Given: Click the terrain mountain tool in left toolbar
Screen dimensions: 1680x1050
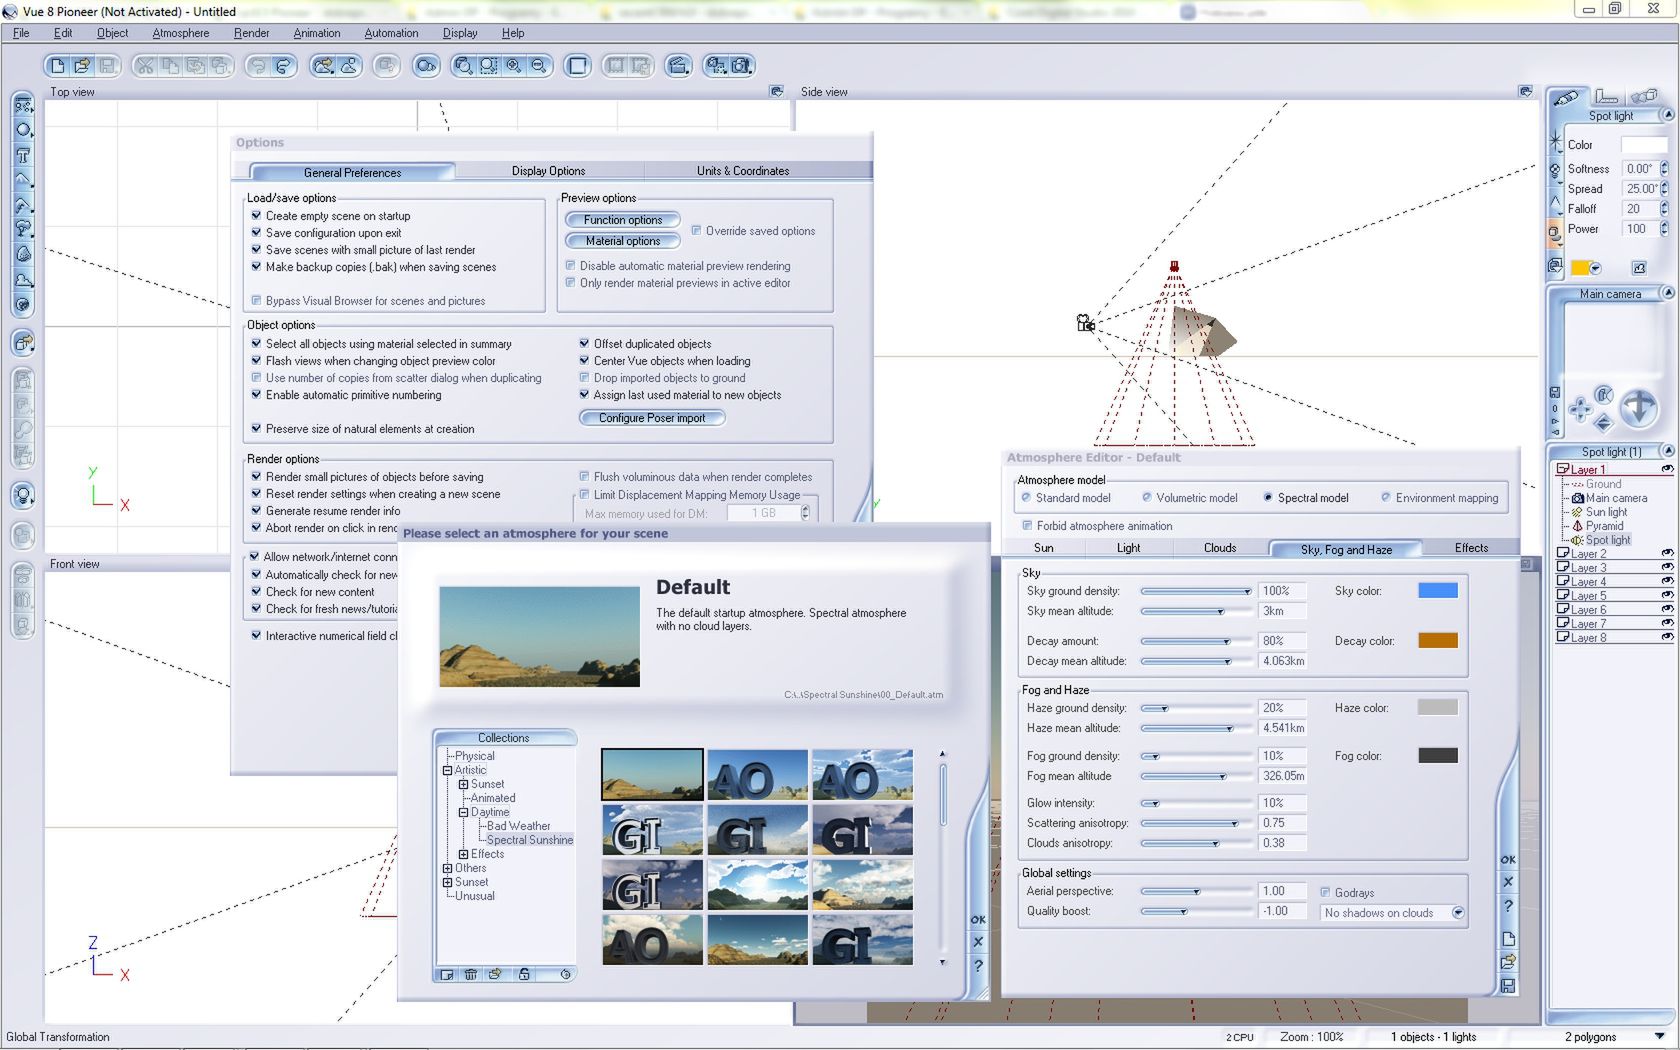Looking at the screenshot, I should pyautogui.click(x=23, y=180).
